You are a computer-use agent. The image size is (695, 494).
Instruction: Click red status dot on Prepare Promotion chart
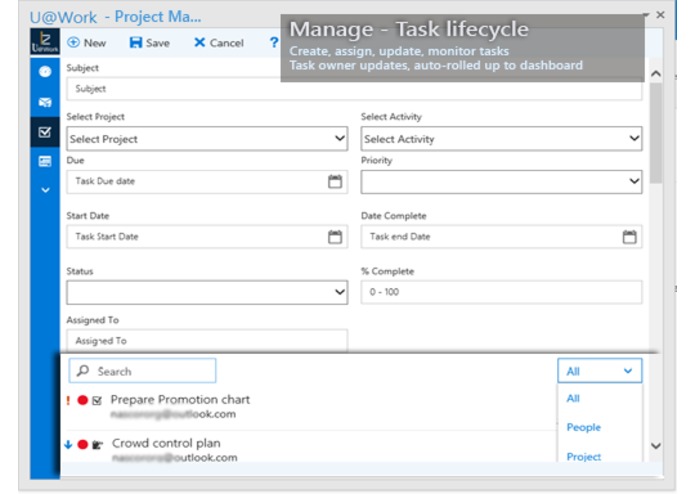coord(82,400)
